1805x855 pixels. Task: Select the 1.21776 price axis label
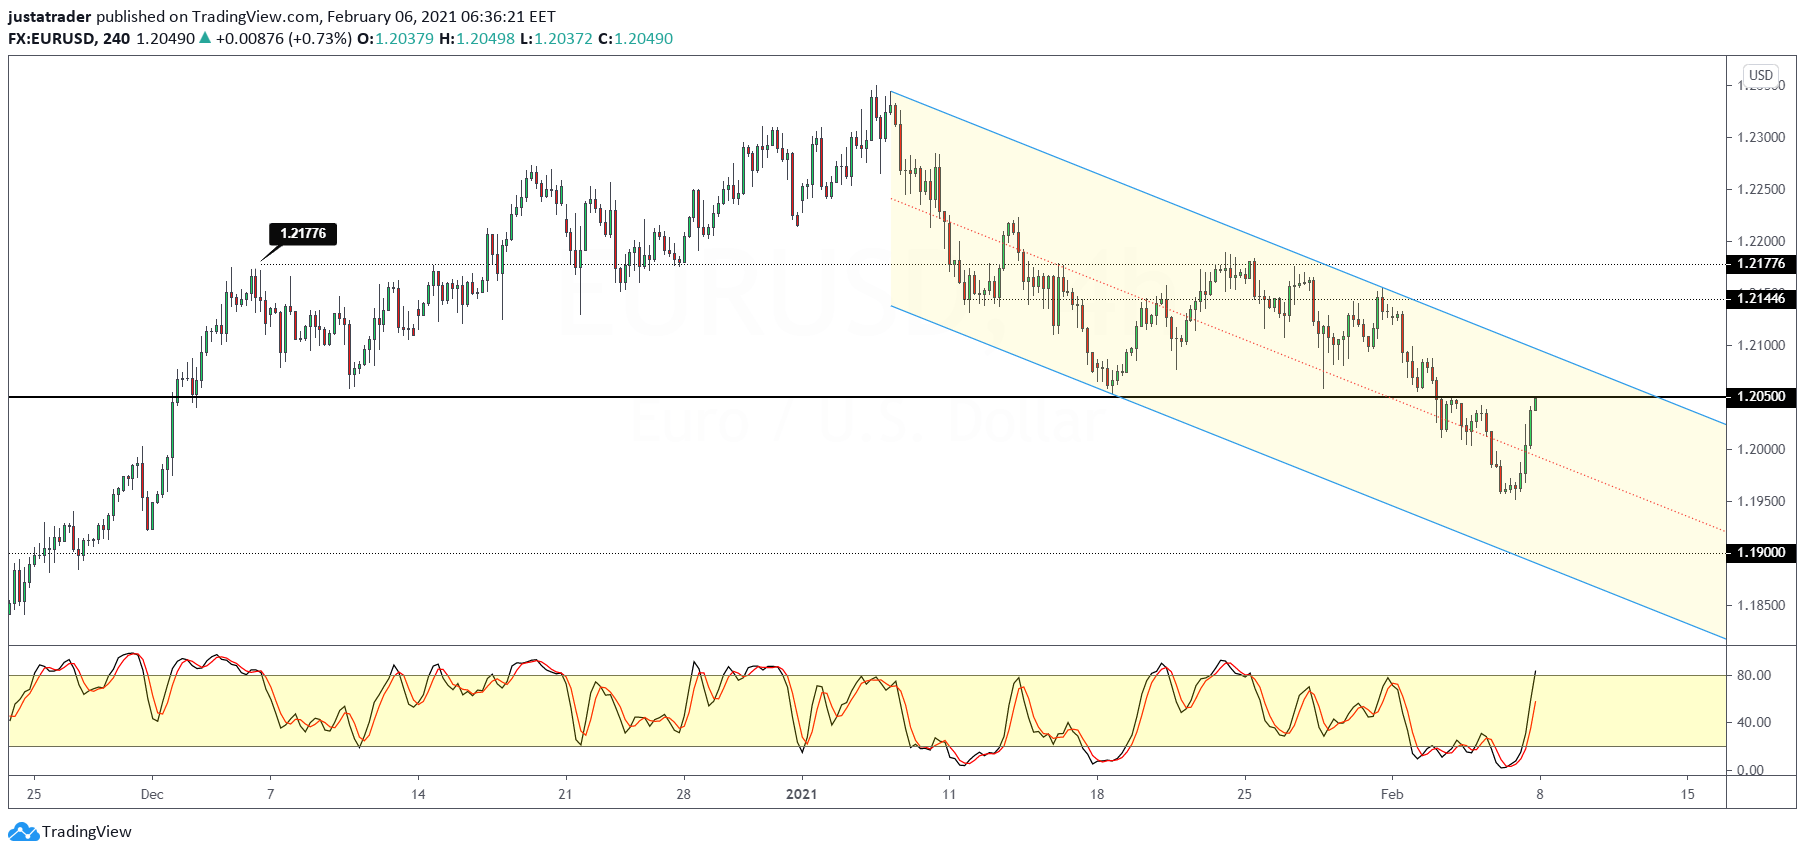[1761, 264]
